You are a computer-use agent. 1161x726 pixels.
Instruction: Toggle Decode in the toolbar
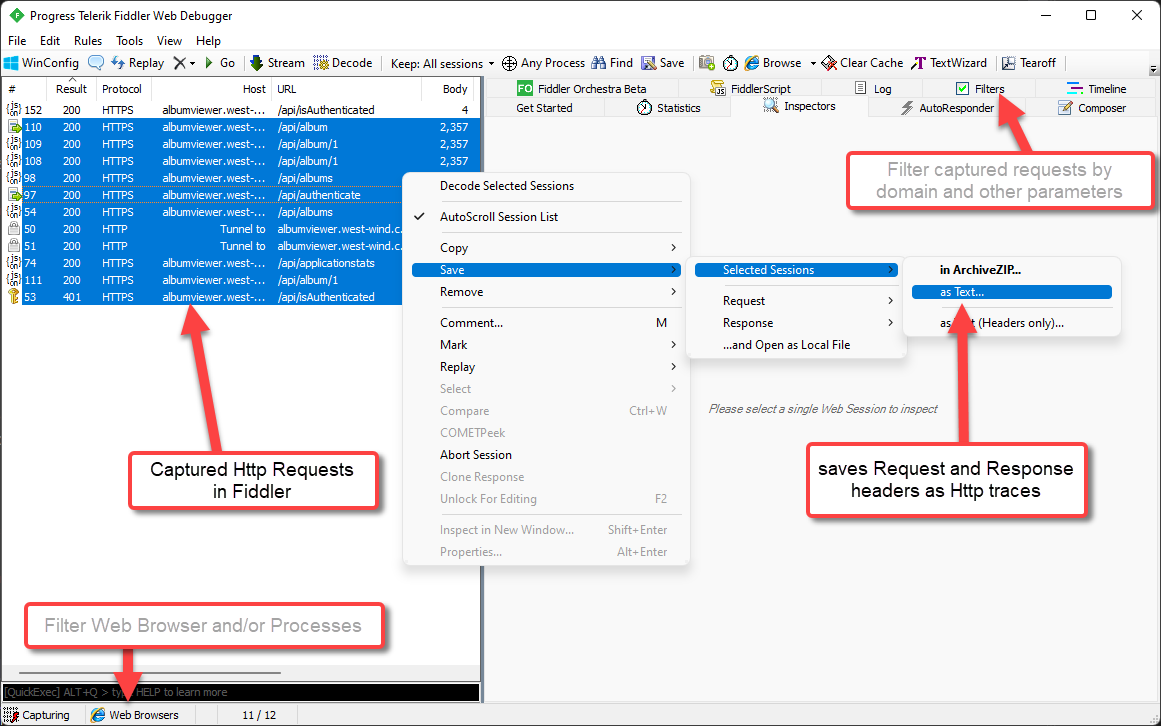coord(343,63)
